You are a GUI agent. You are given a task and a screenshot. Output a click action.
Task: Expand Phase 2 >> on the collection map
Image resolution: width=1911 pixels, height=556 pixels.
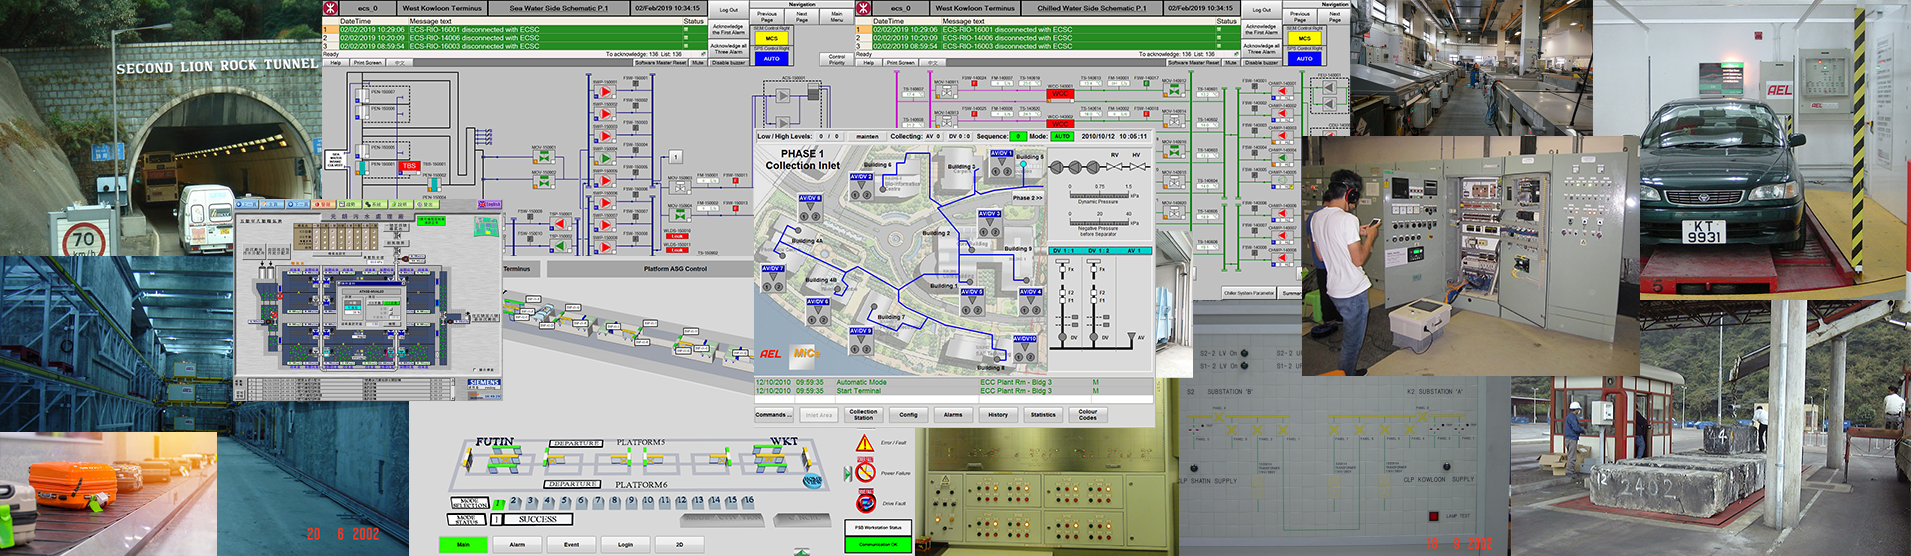1028,198
